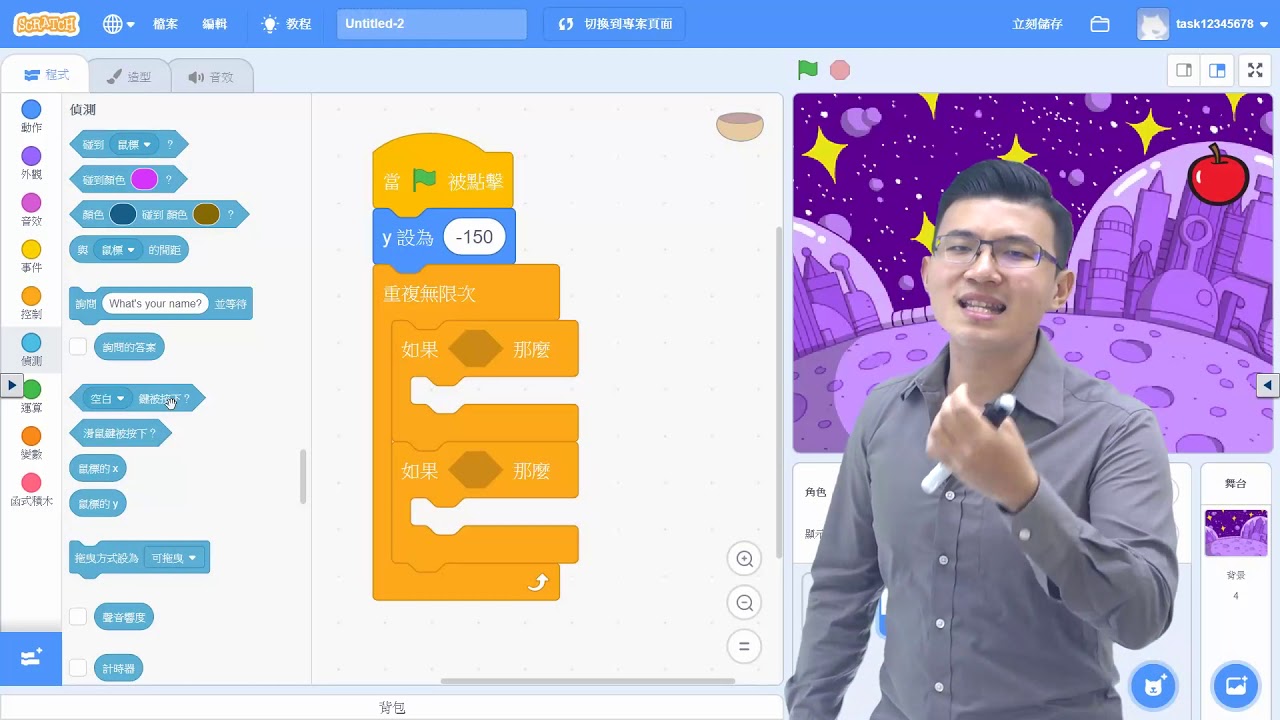Screen dimensions: 1280x720
Task: Click the right edge collapse arrow
Action: (x=1268, y=385)
